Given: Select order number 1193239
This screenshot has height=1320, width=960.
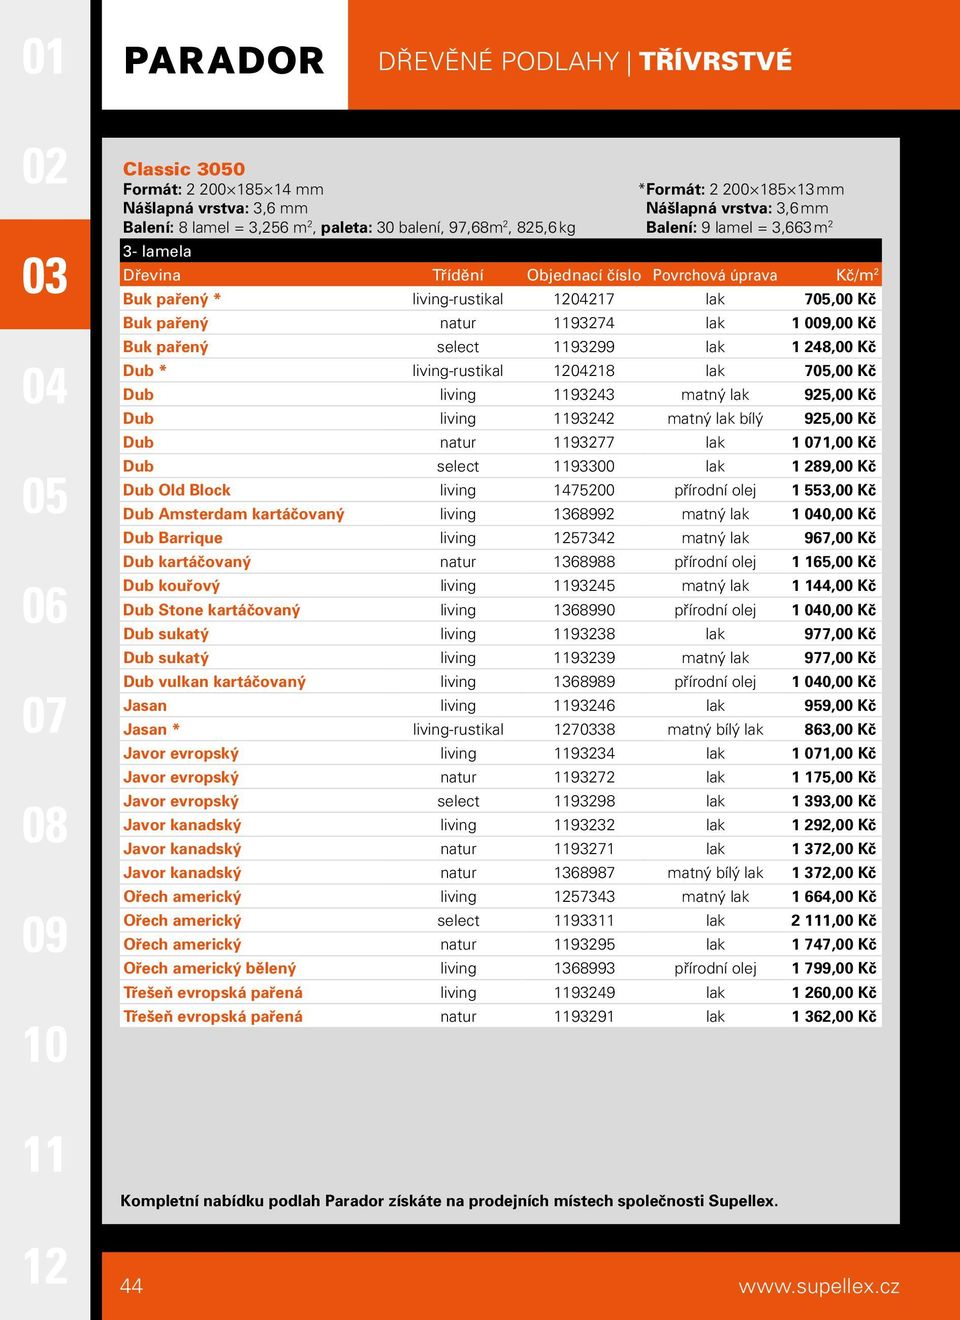Looking at the screenshot, I should tap(584, 658).
